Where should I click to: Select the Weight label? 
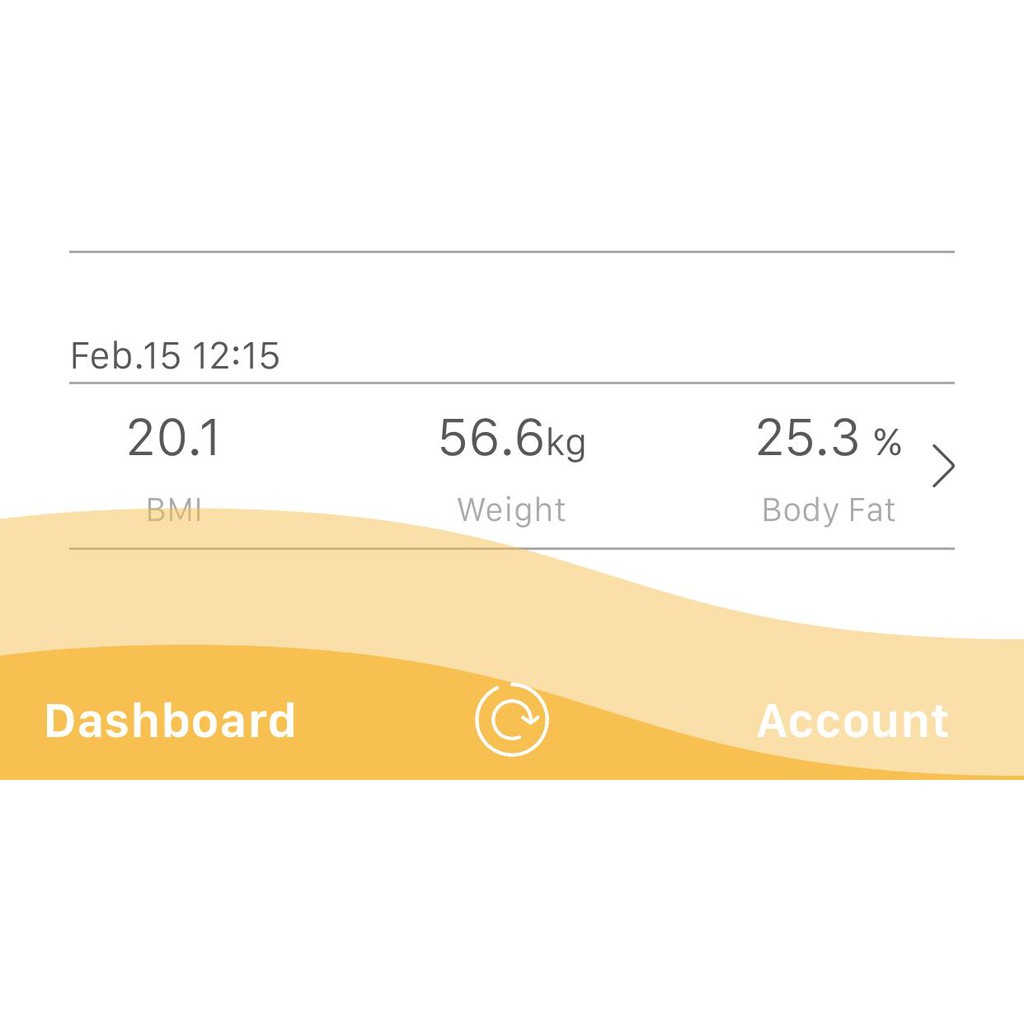511,510
